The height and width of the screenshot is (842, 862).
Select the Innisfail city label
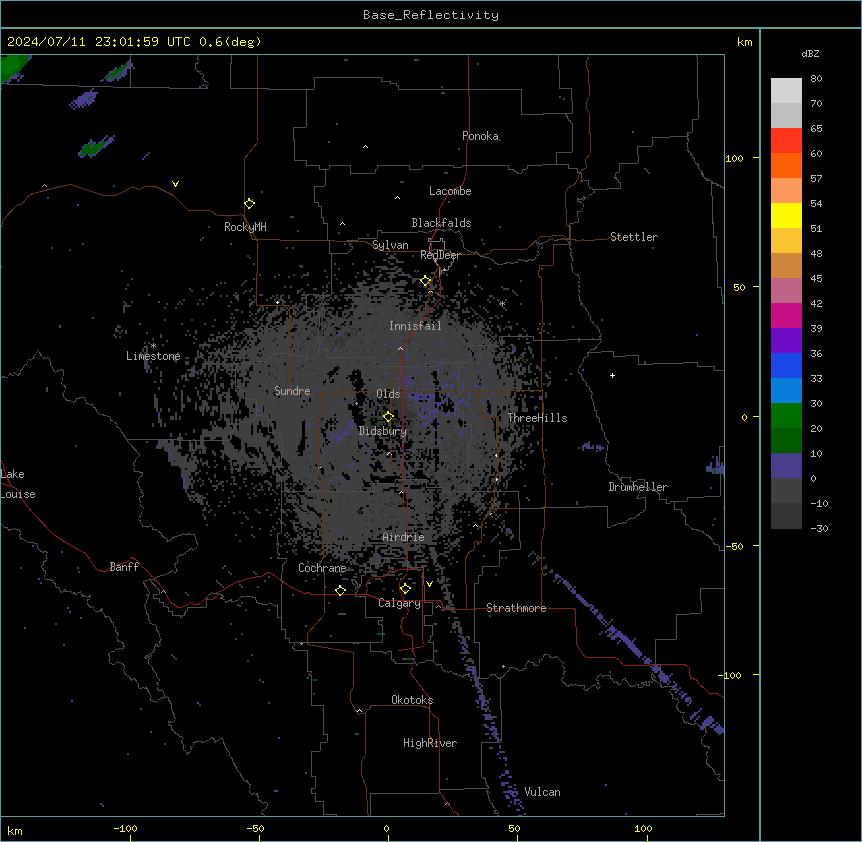tap(415, 326)
